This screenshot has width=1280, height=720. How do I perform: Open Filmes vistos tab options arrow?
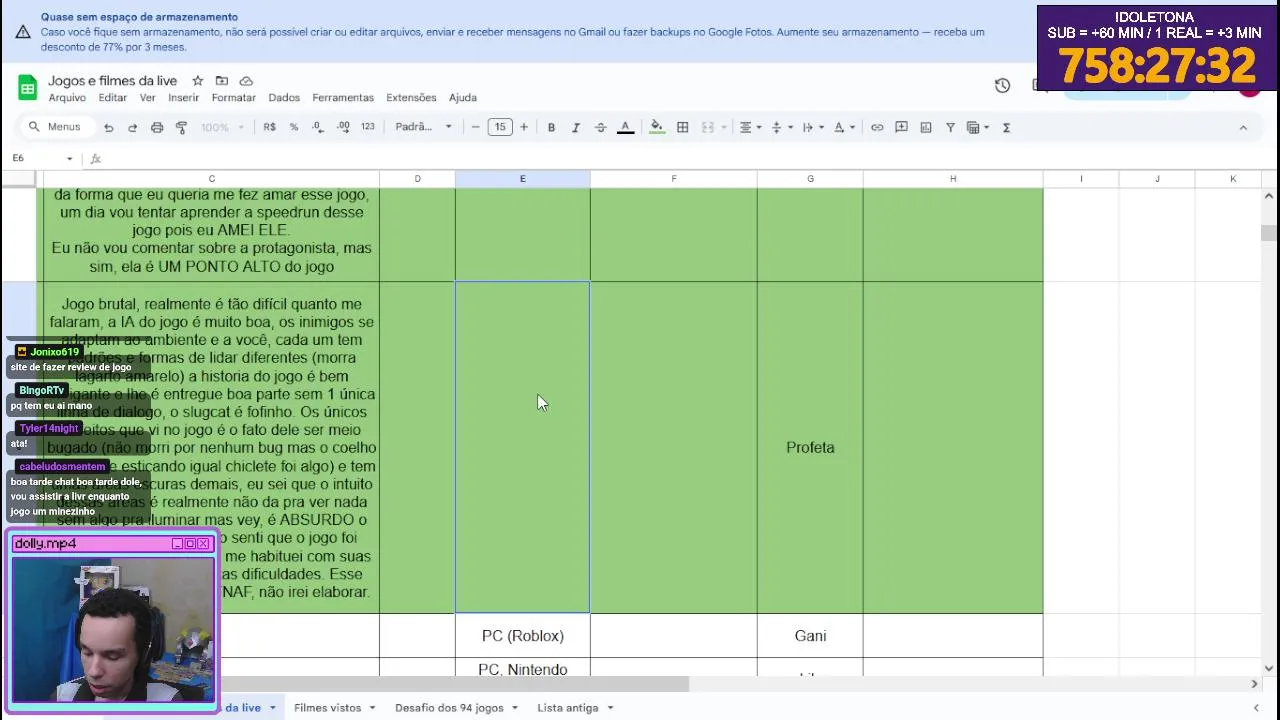click(372, 708)
